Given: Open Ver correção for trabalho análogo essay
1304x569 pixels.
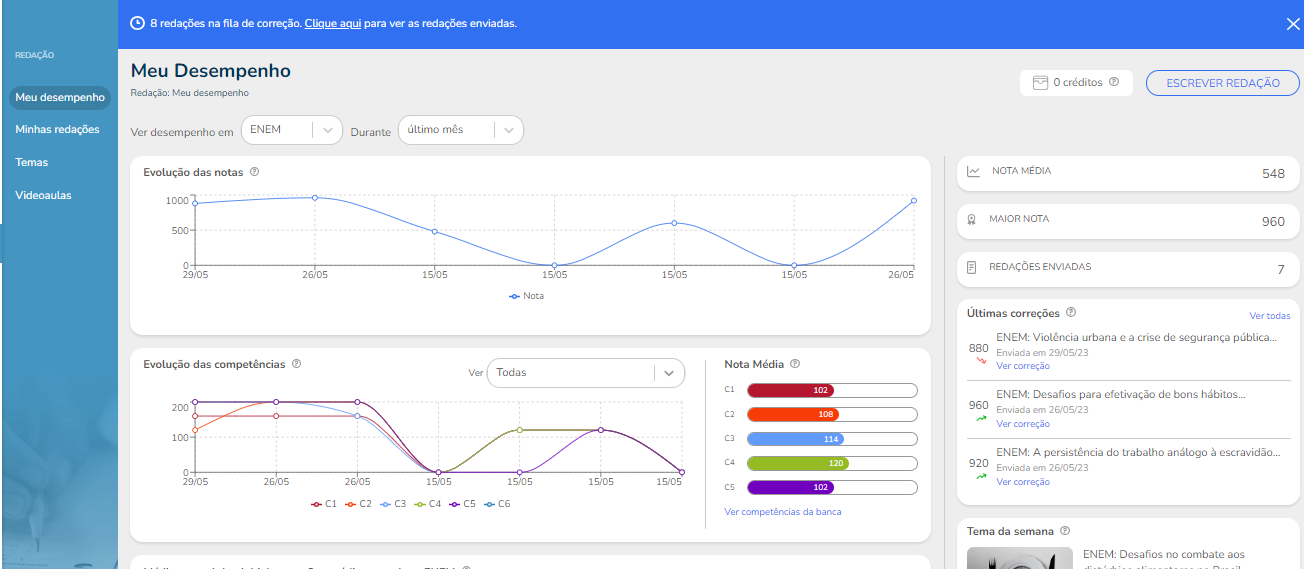Looking at the screenshot, I should (x=1023, y=482).
